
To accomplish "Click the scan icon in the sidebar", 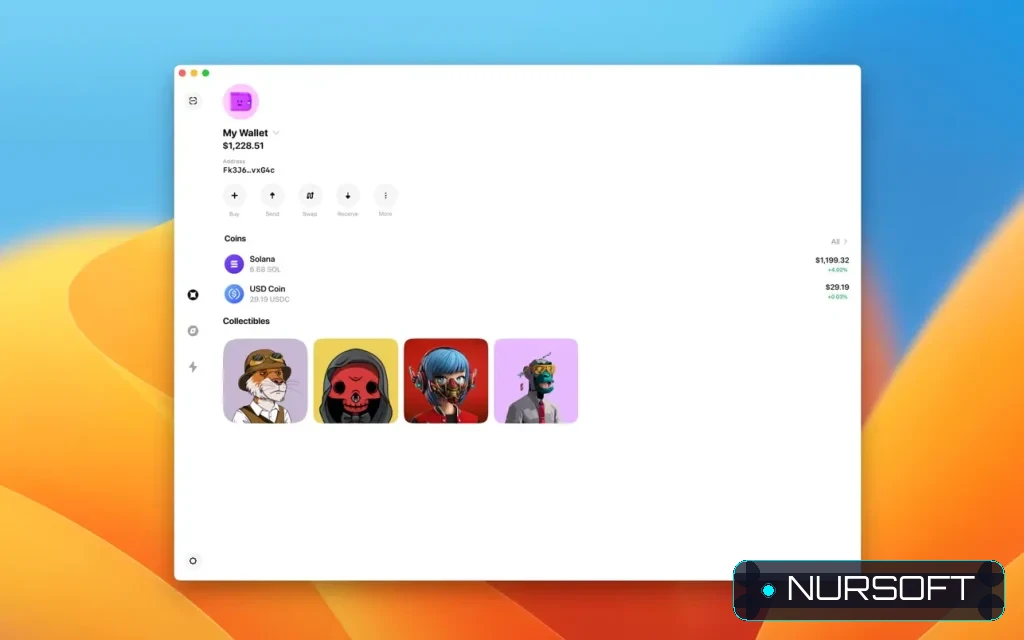I will (193, 101).
